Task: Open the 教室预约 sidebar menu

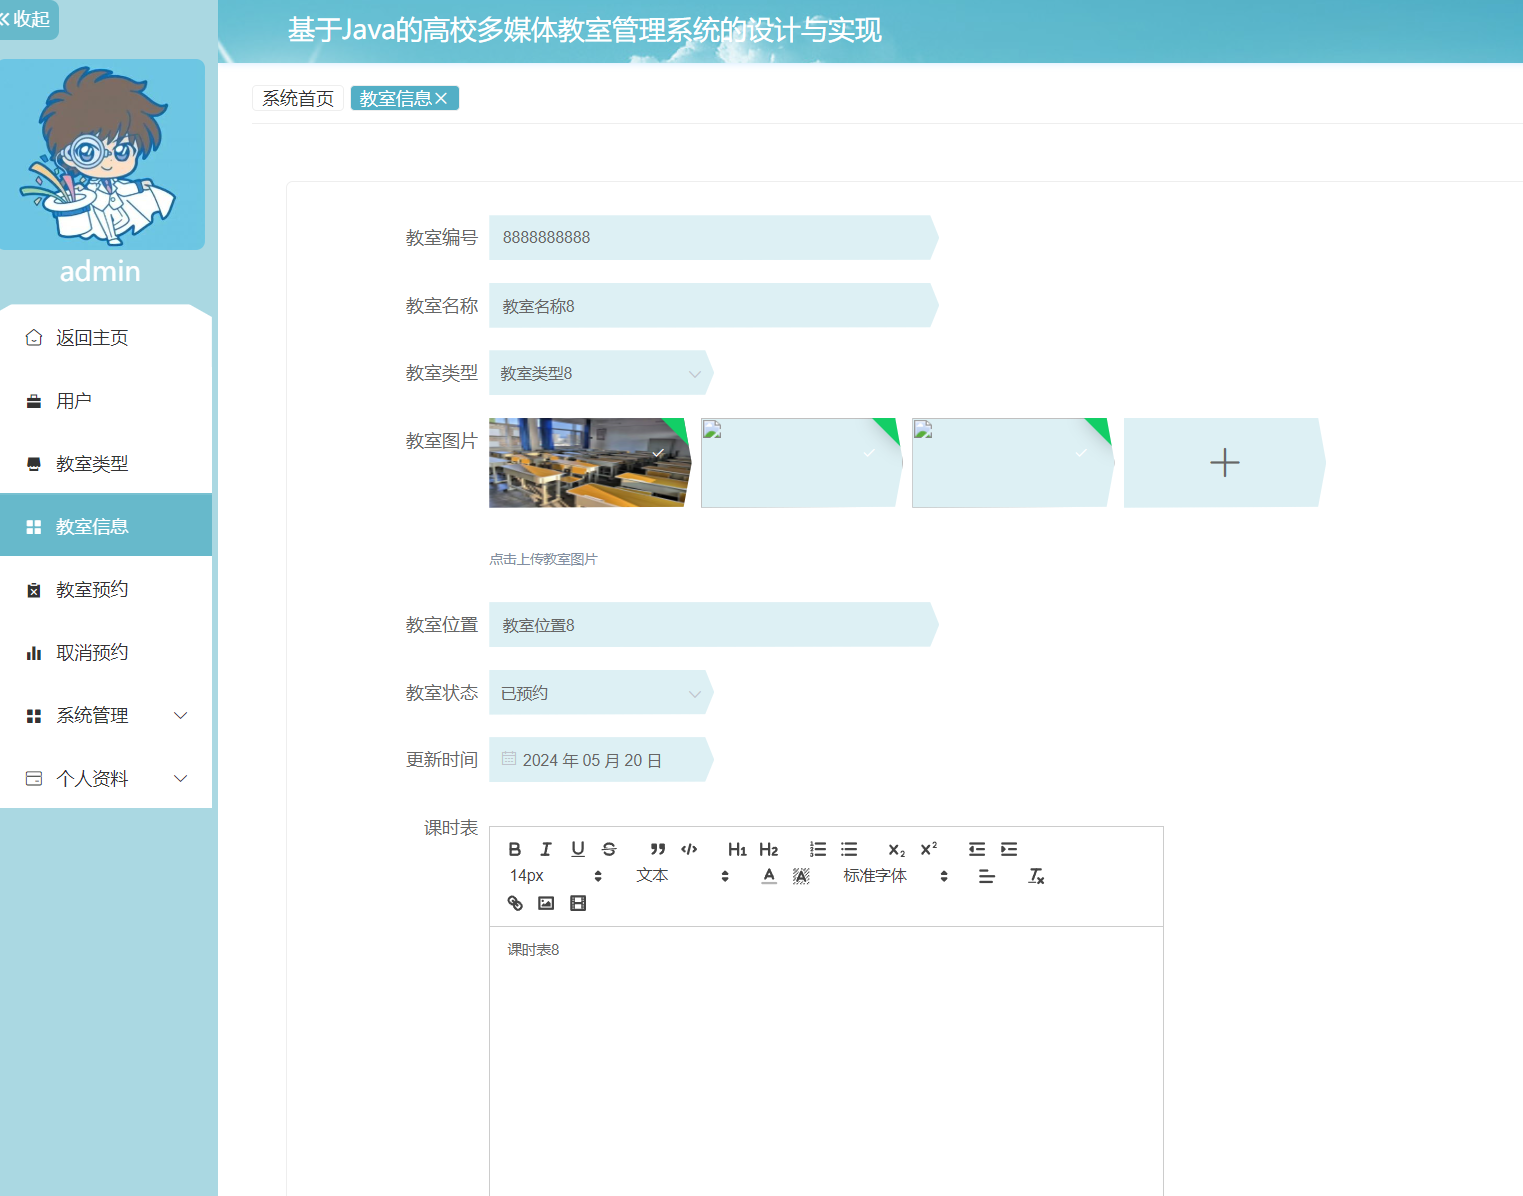Action: pyautogui.click(x=106, y=590)
